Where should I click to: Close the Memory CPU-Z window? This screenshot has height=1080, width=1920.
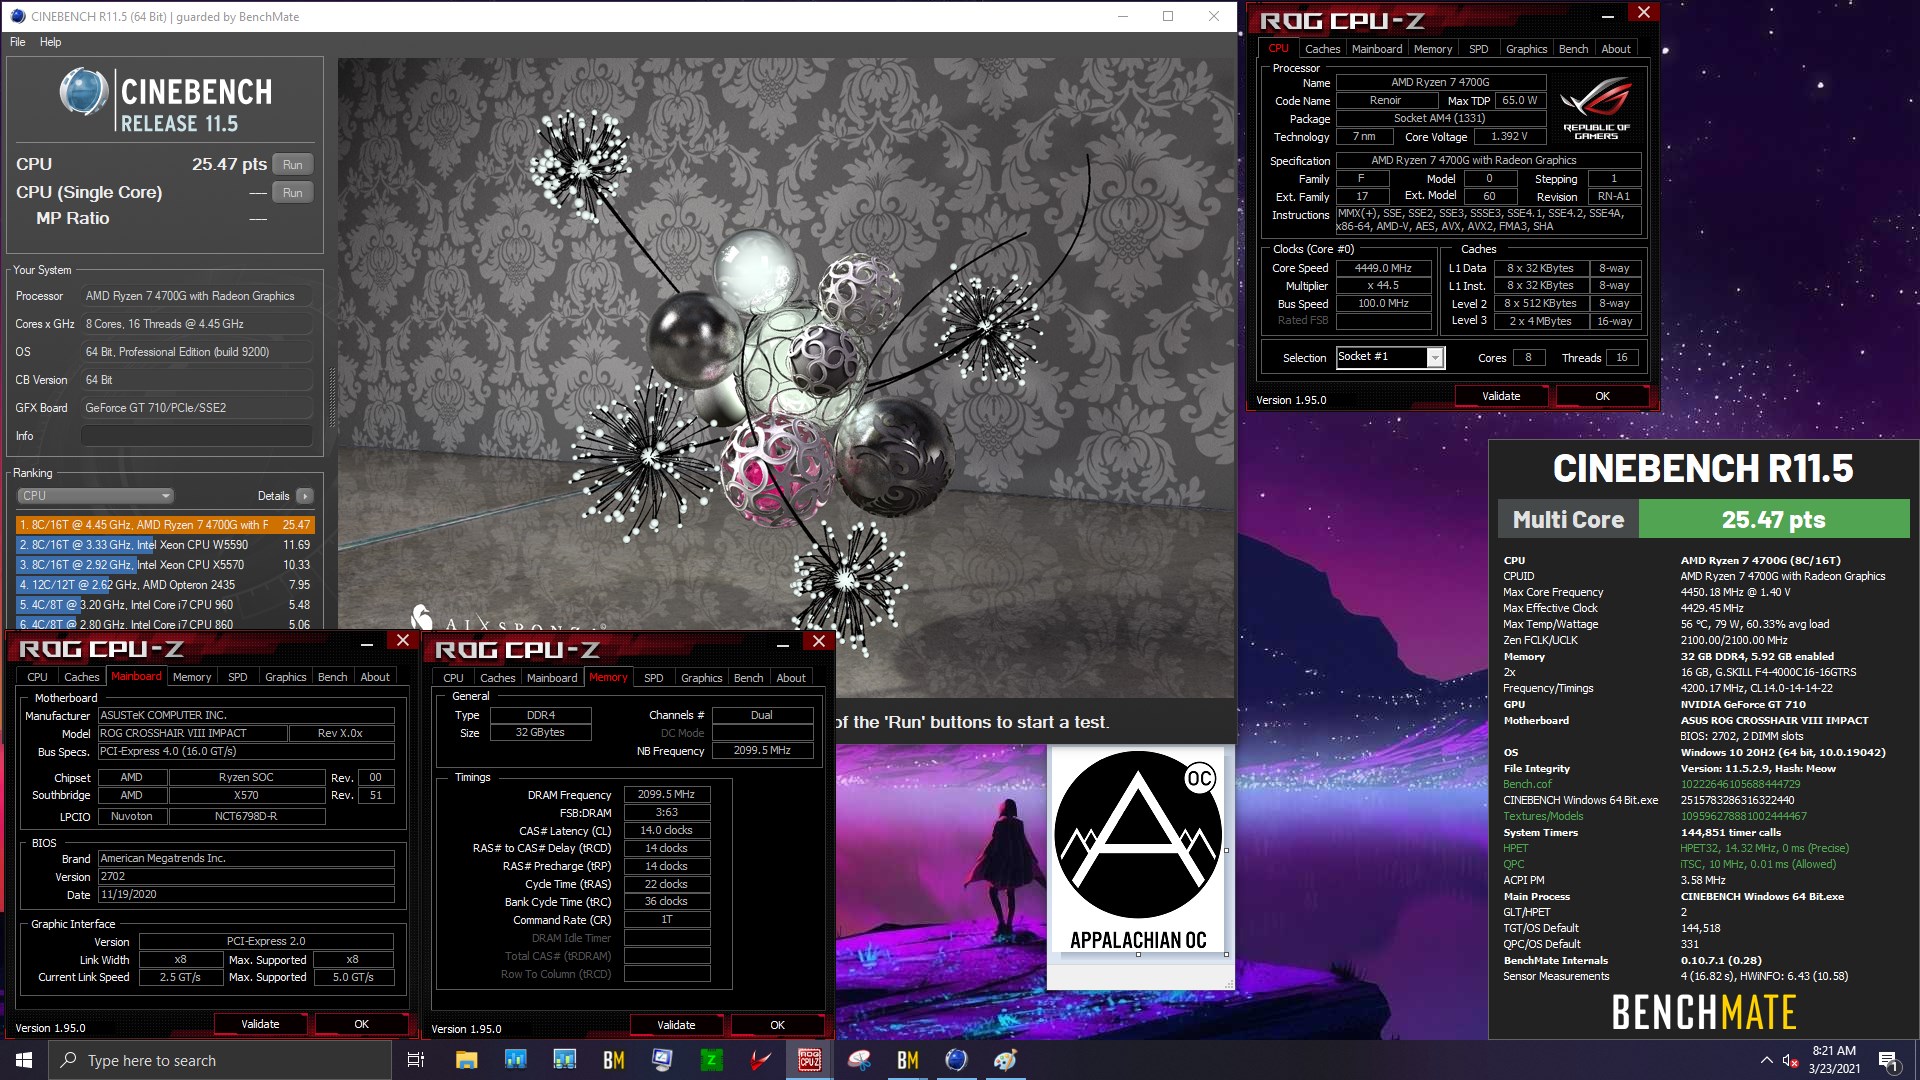[819, 641]
